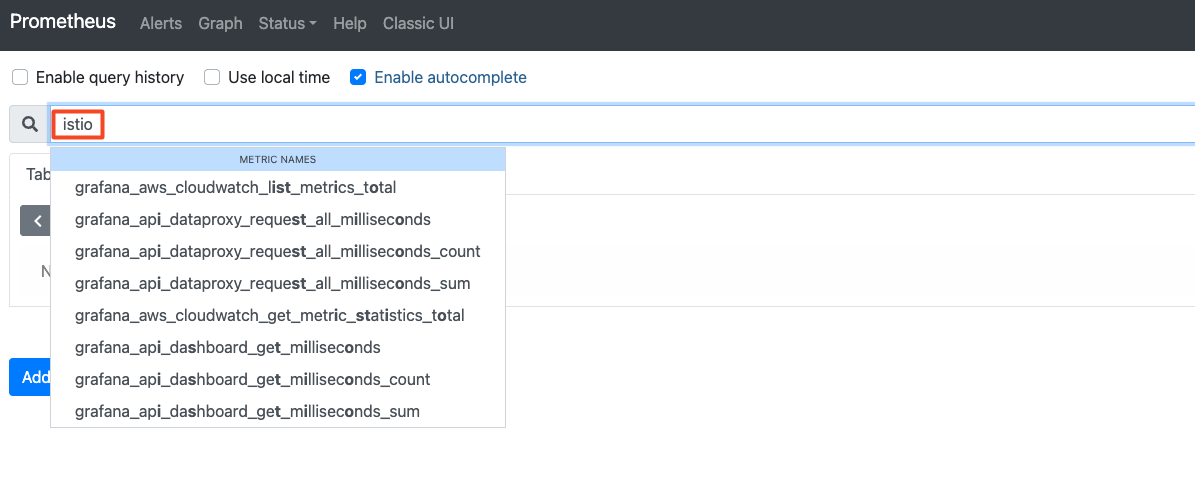Disable the Enable autocomplete checkbox

358,77
